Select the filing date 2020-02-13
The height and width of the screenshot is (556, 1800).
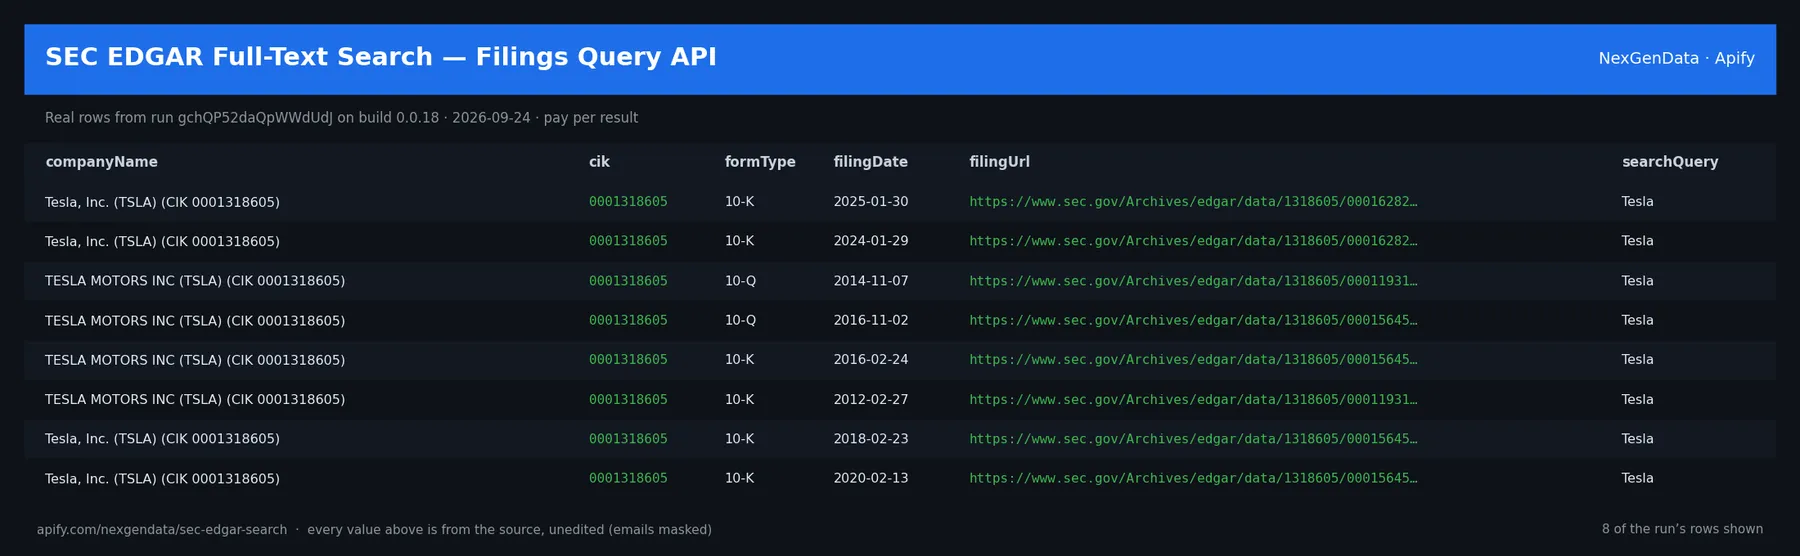pos(871,478)
